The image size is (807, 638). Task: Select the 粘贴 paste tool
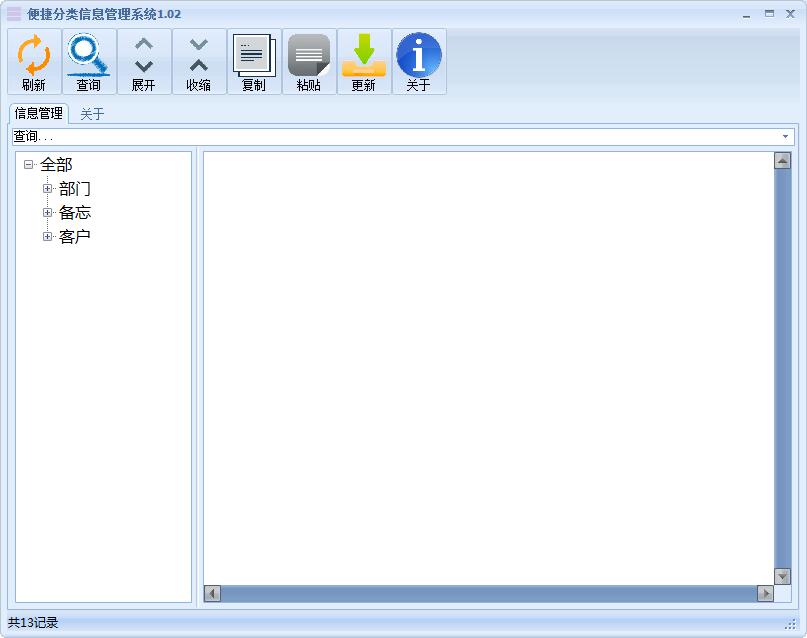pos(309,62)
